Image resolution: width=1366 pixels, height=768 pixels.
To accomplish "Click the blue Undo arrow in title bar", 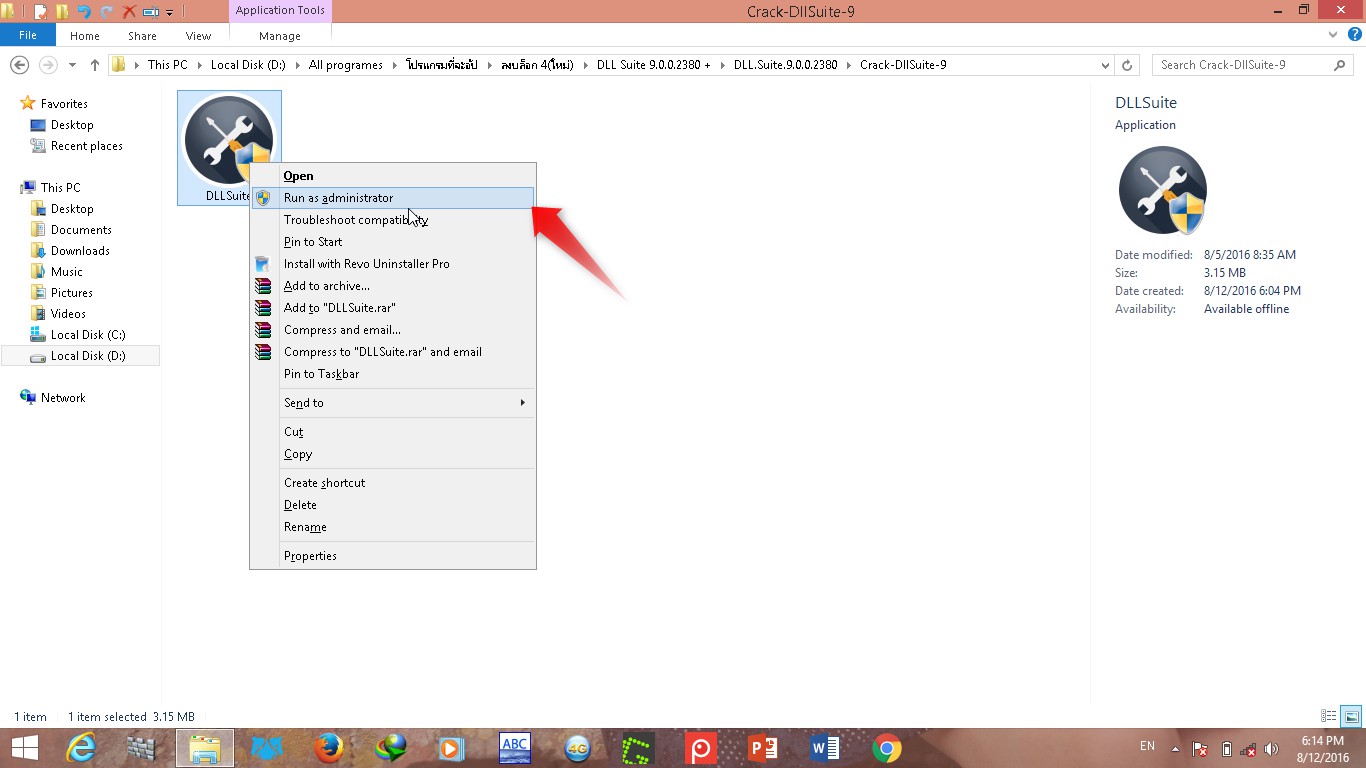I will point(84,12).
